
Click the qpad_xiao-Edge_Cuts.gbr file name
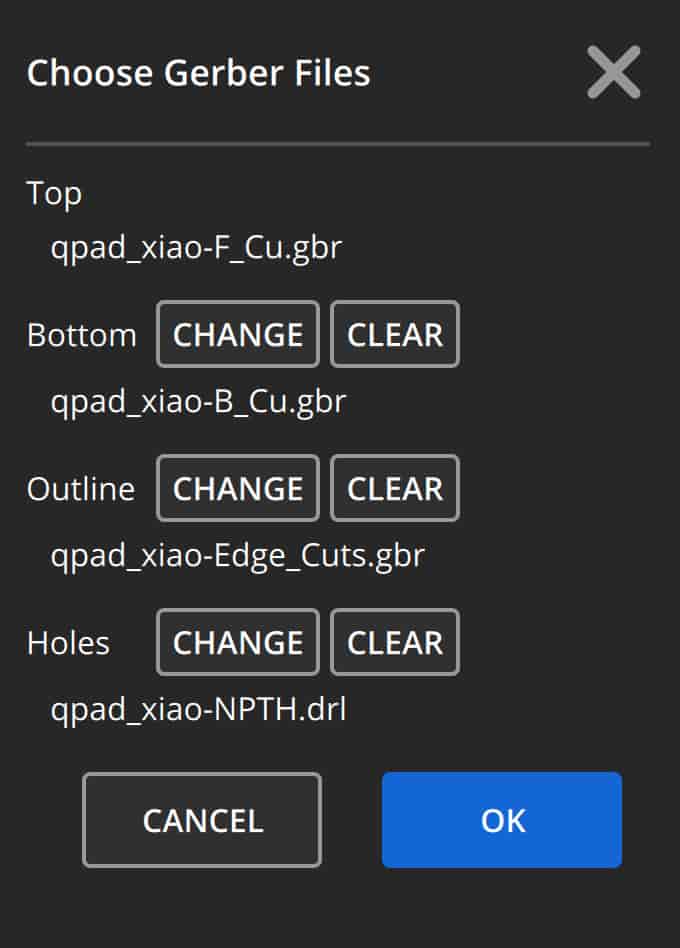click(237, 555)
